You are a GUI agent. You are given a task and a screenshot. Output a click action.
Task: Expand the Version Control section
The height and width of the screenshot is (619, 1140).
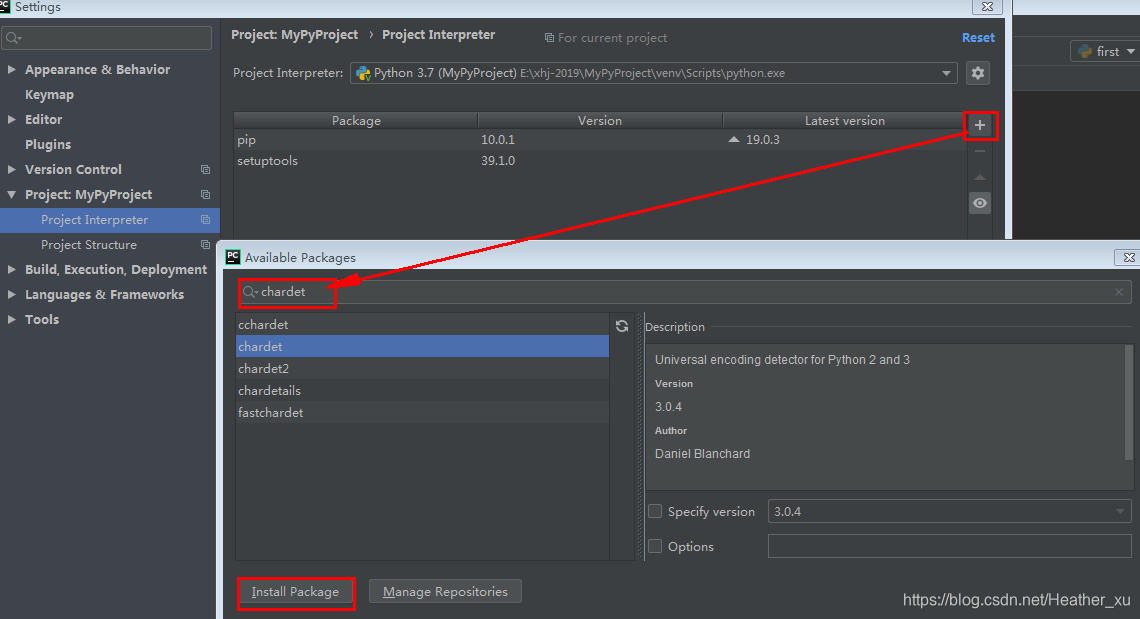coord(12,169)
